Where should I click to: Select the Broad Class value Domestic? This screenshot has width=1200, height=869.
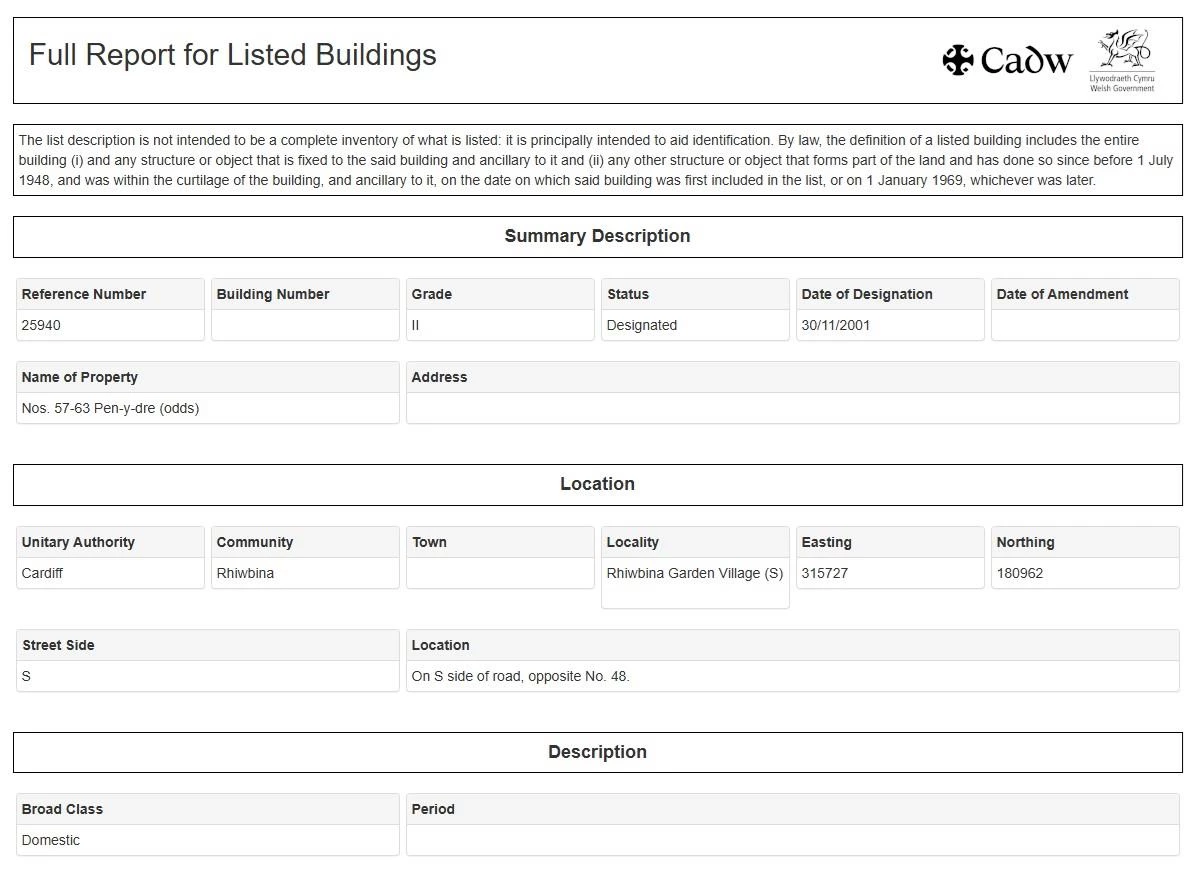(x=51, y=840)
